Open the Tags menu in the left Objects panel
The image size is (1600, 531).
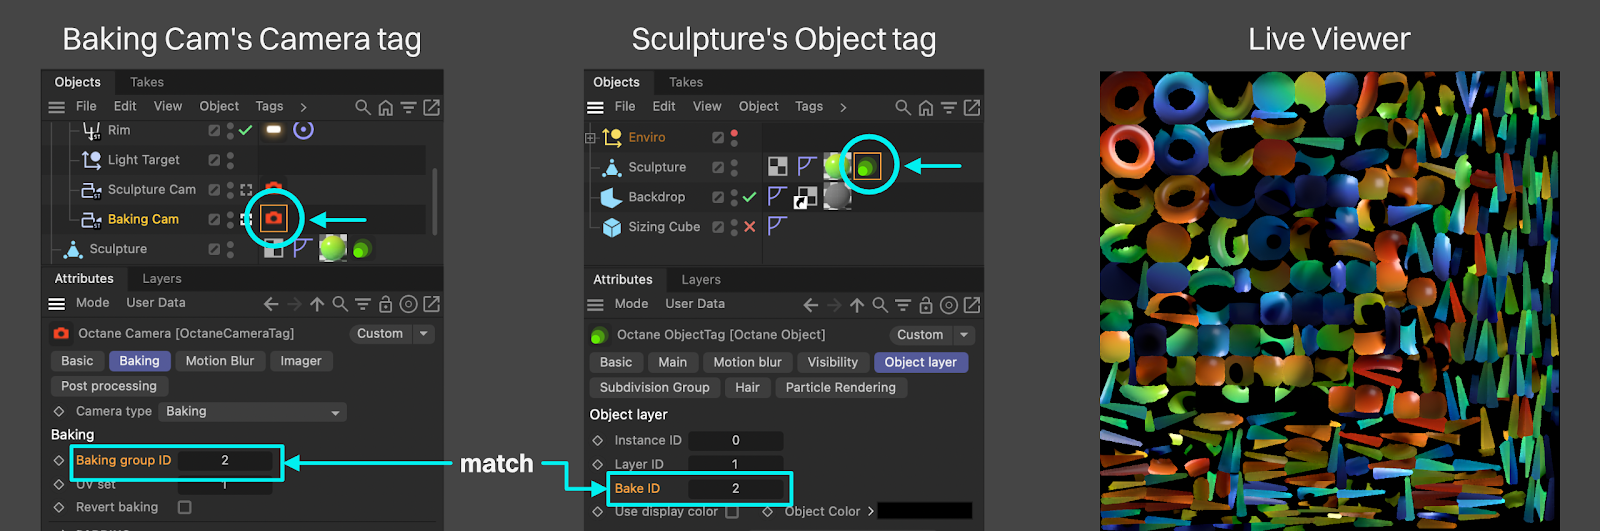pyautogui.click(x=269, y=106)
